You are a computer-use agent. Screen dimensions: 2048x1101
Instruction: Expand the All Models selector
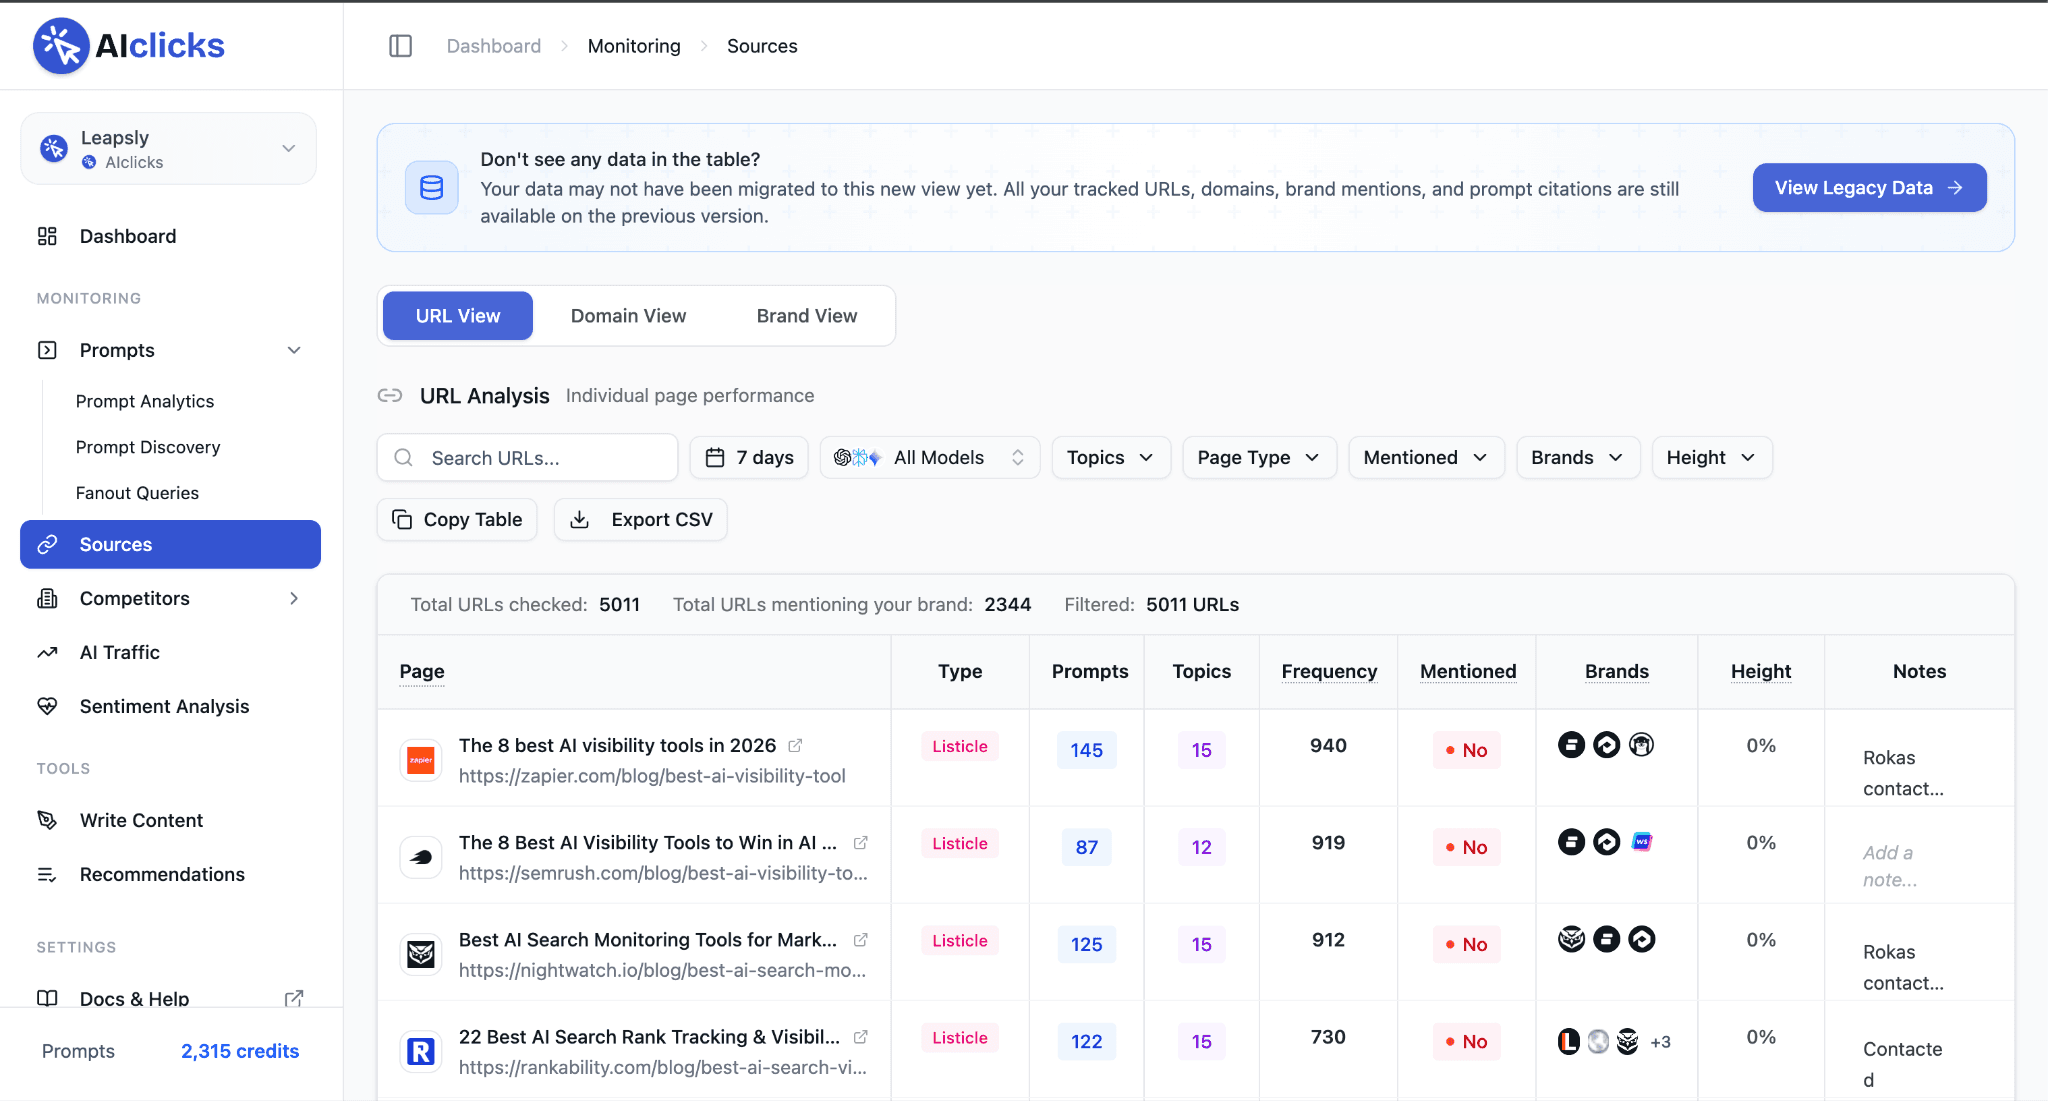point(930,457)
